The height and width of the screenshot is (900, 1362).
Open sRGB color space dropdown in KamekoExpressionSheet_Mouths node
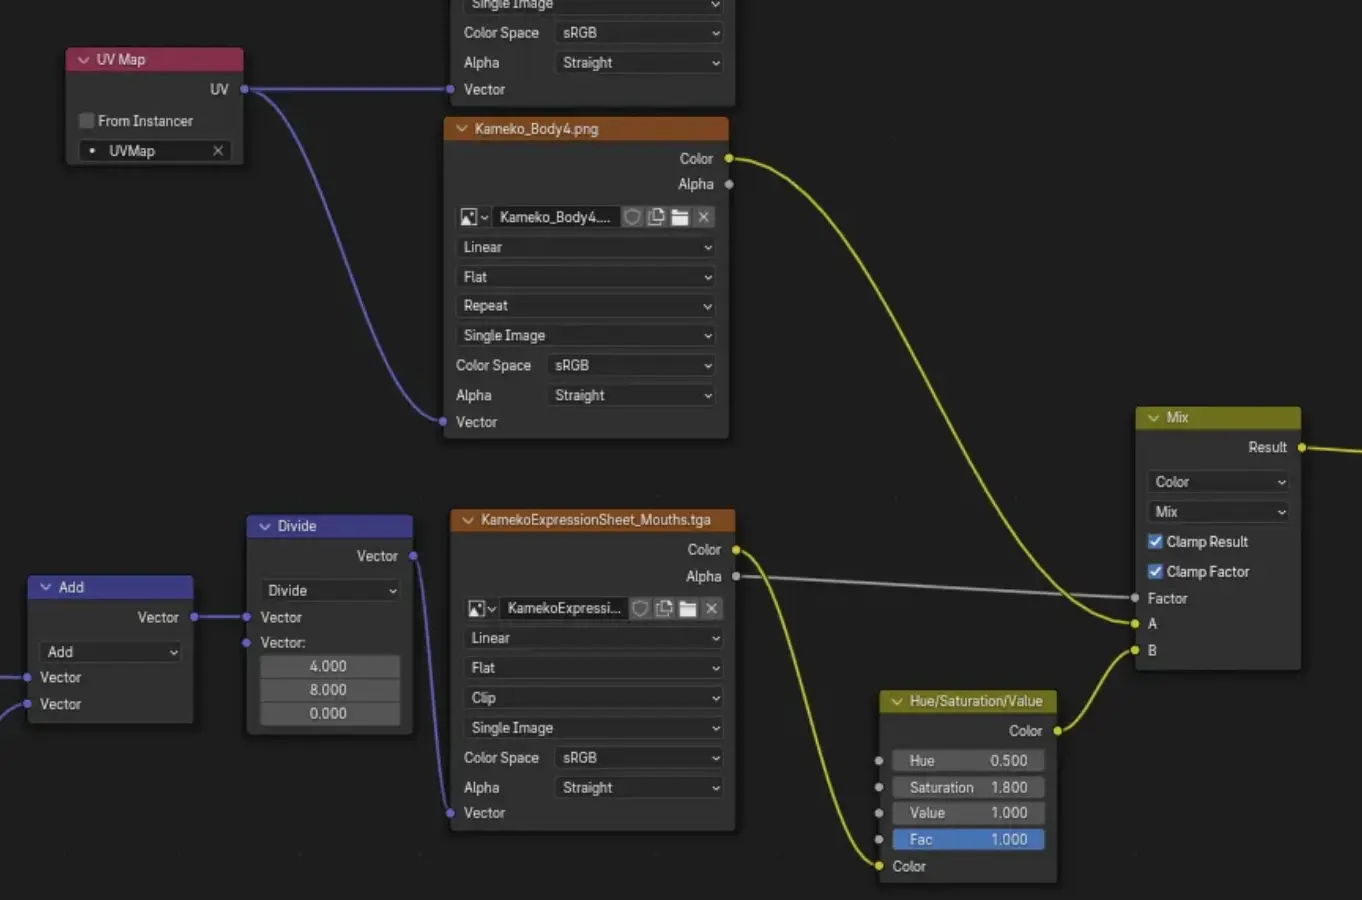click(639, 758)
